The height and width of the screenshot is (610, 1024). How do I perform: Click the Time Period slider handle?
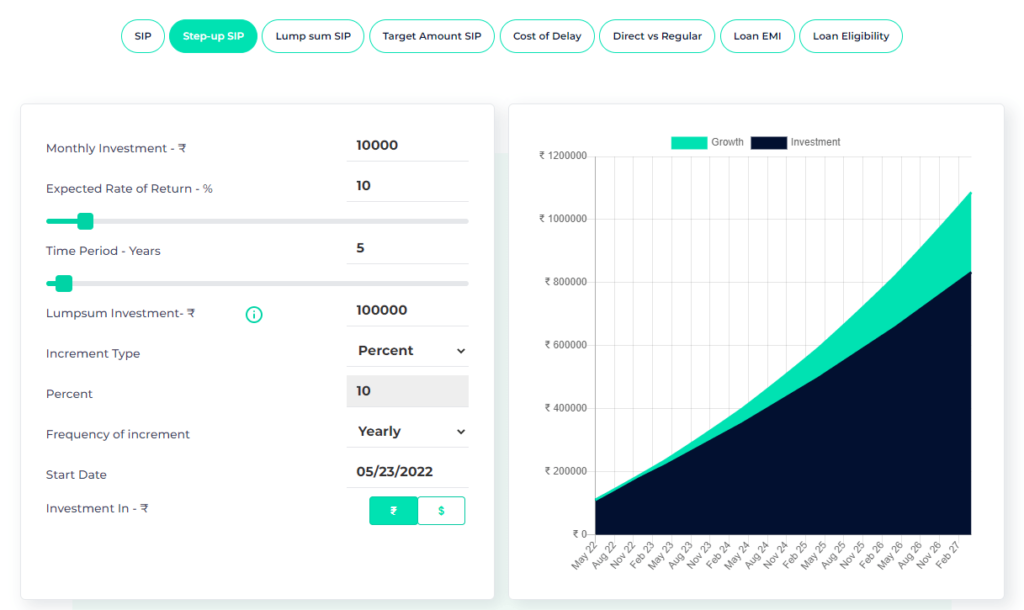[64, 283]
